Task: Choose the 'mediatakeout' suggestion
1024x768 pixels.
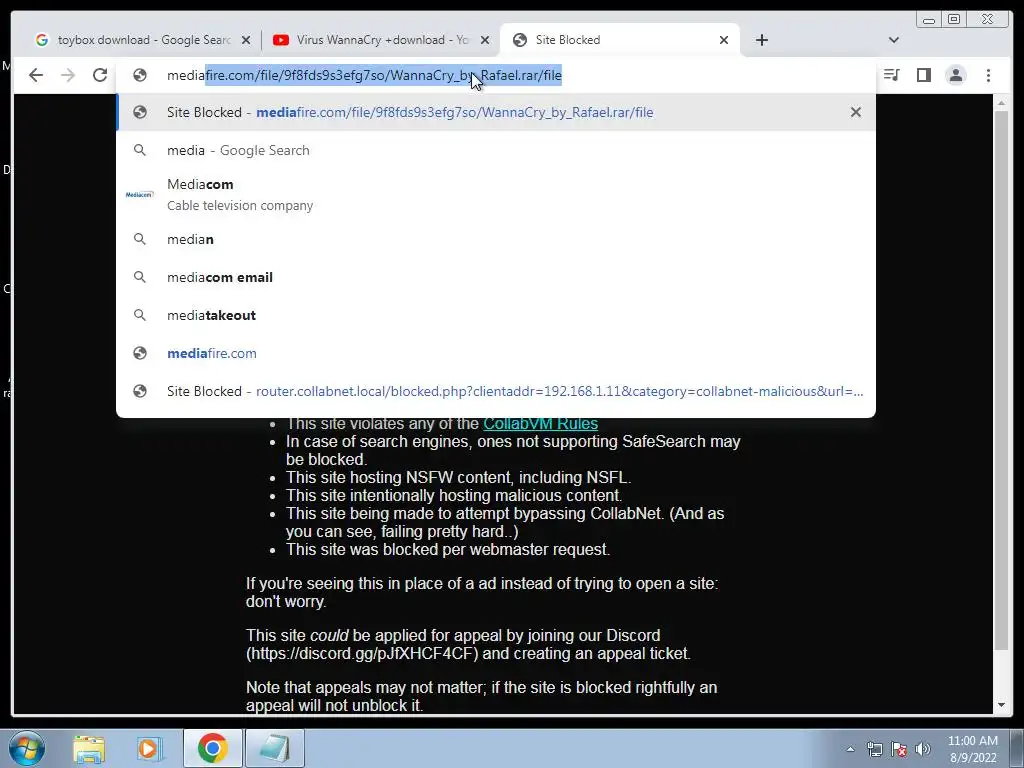Action: [x=496, y=315]
